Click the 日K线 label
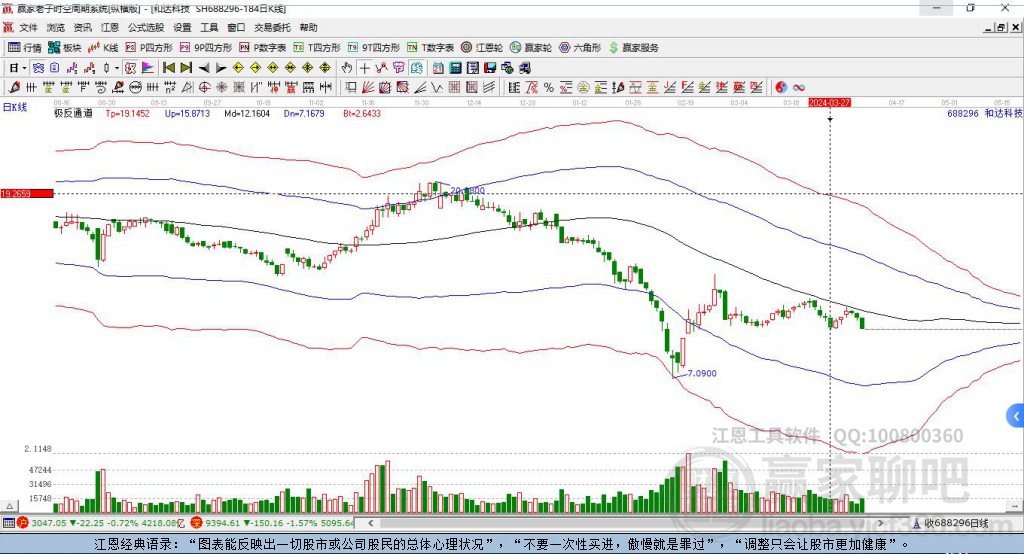This screenshot has height=554, width=1024. pyautogui.click(x=15, y=107)
